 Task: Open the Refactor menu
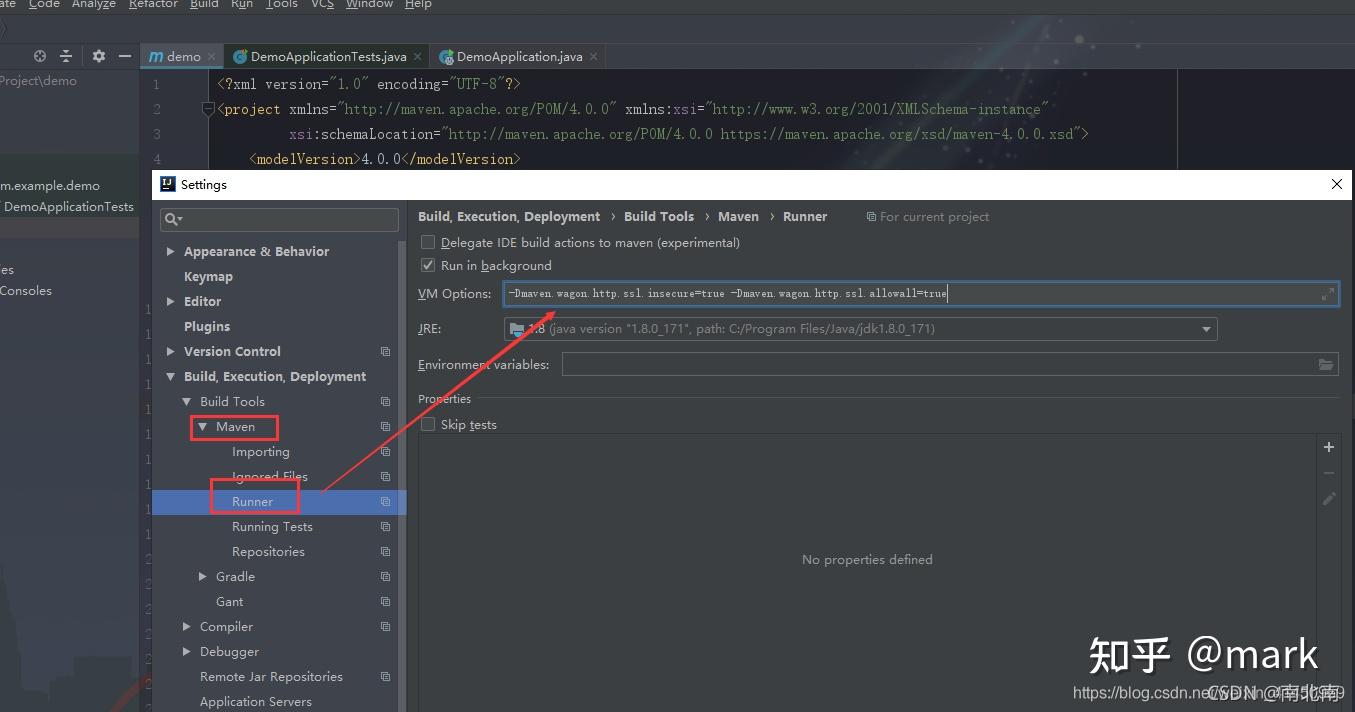coord(153,4)
